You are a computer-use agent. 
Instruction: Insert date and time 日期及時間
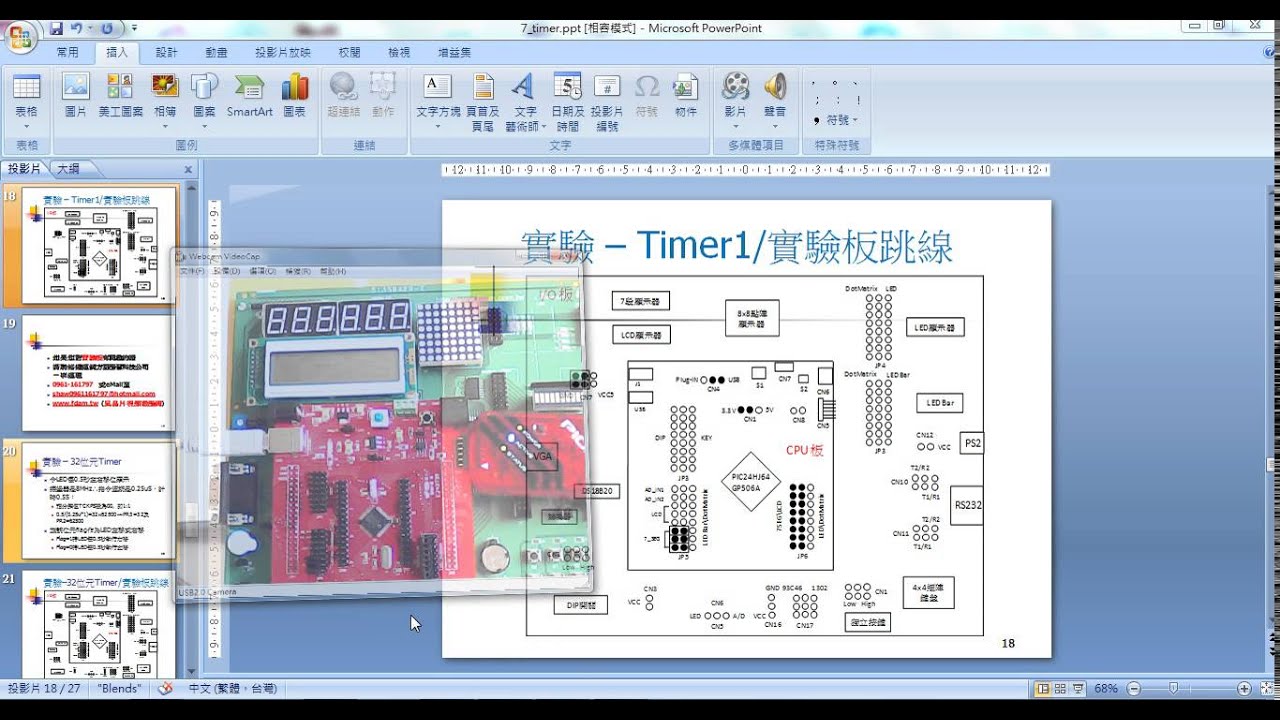(568, 101)
